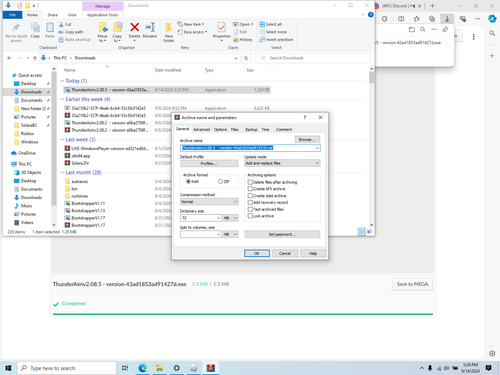This screenshot has width=500, height=375.
Task: Click the up-one-level arrow in Explorer
Action: (x=35, y=58)
